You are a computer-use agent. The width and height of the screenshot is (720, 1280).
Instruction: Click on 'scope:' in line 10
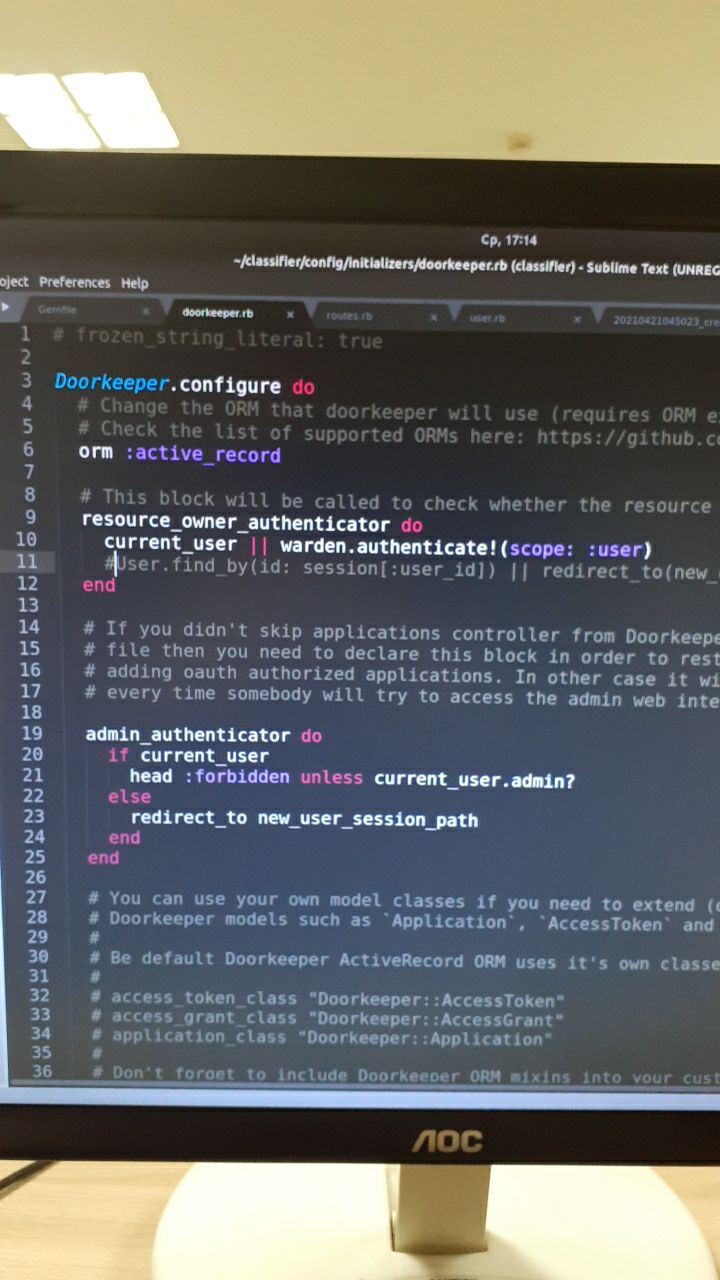(541, 549)
